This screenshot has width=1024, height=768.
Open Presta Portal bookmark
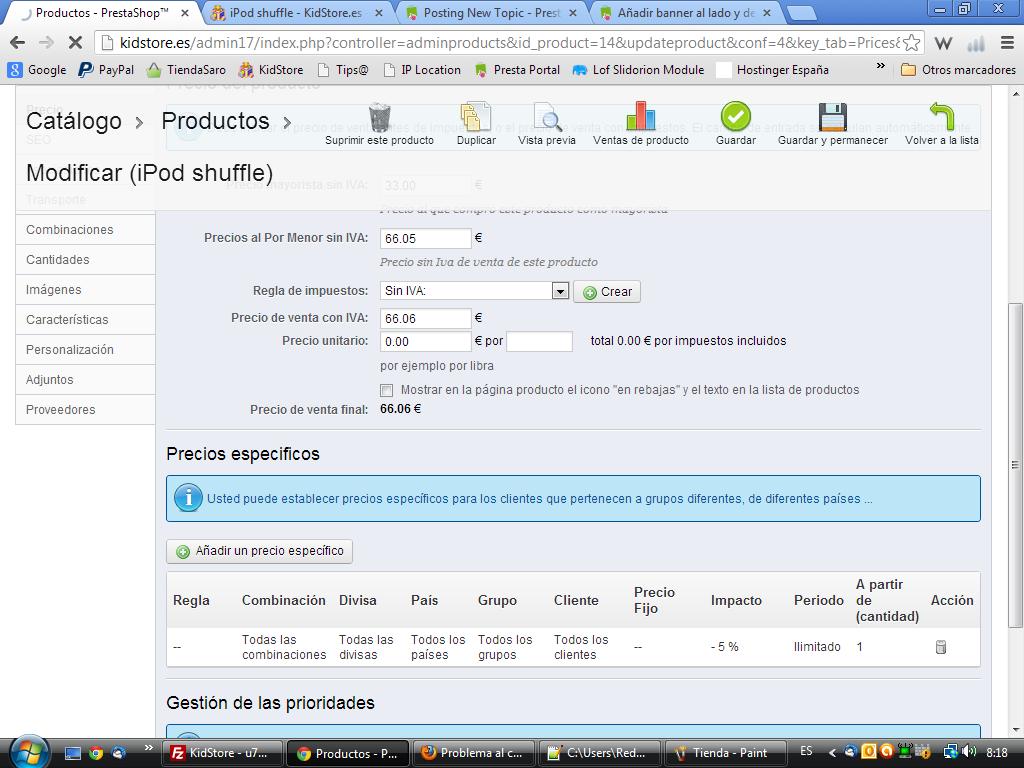pos(517,70)
